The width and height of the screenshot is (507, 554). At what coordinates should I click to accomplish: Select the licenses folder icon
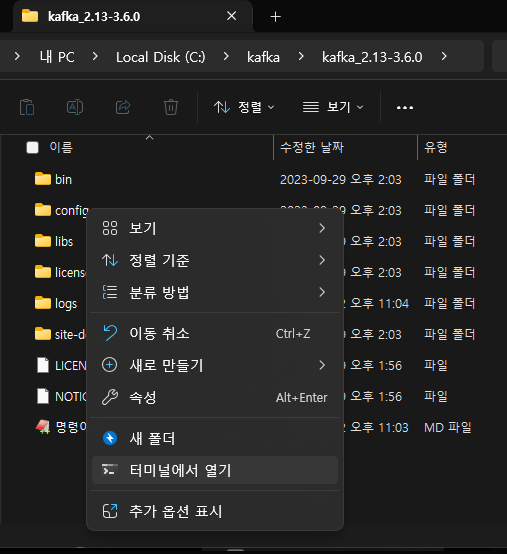click(x=43, y=272)
